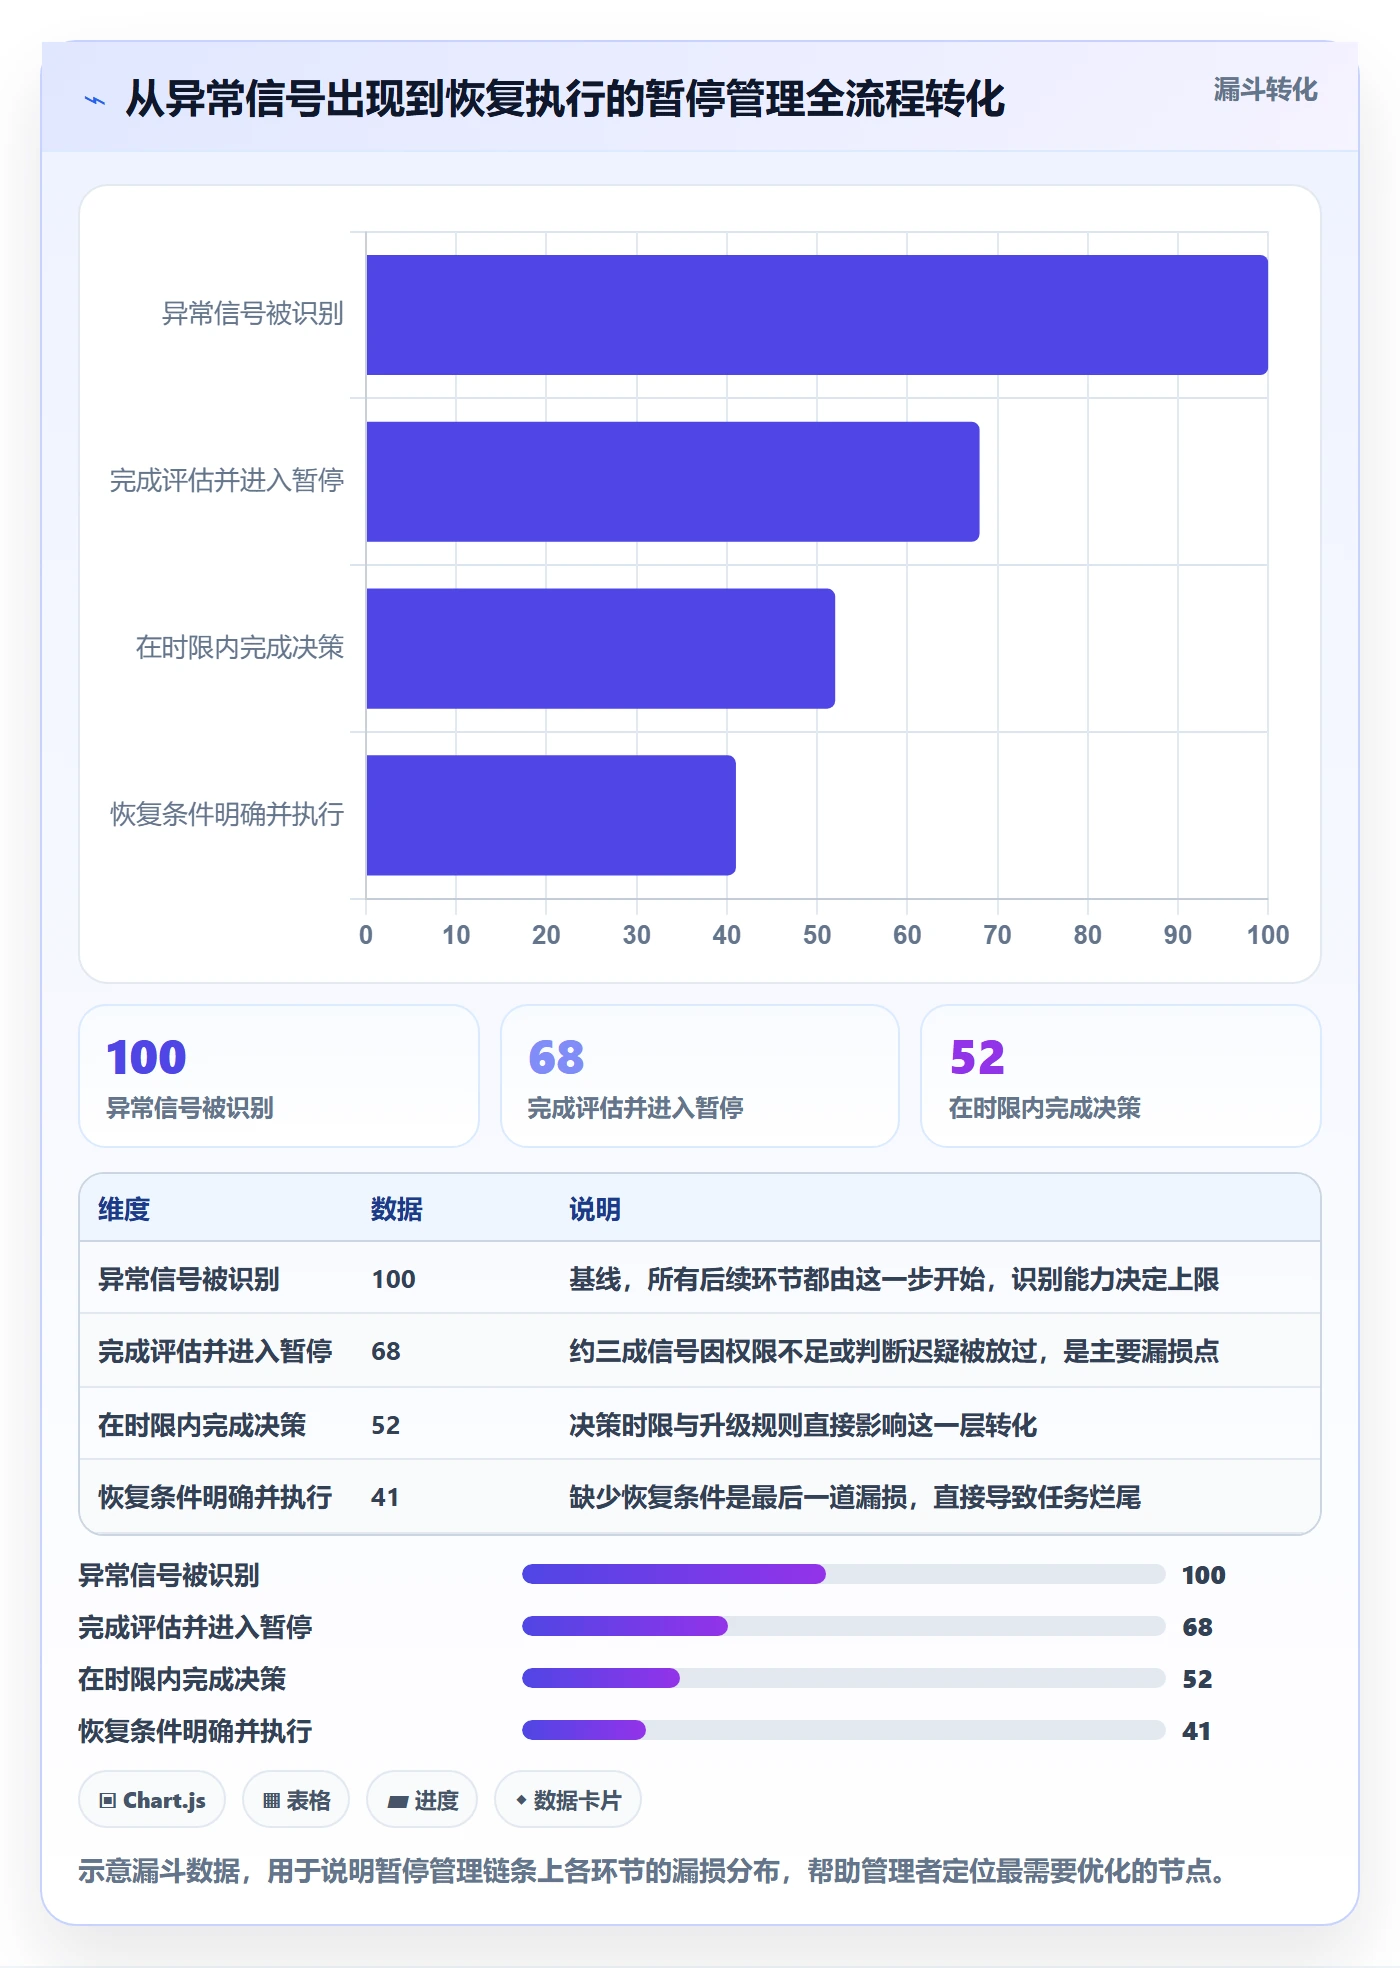1400x1968 pixels.
Task: Click table cell 在时限内完成决策 in 维度 column
Action: (202, 1425)
